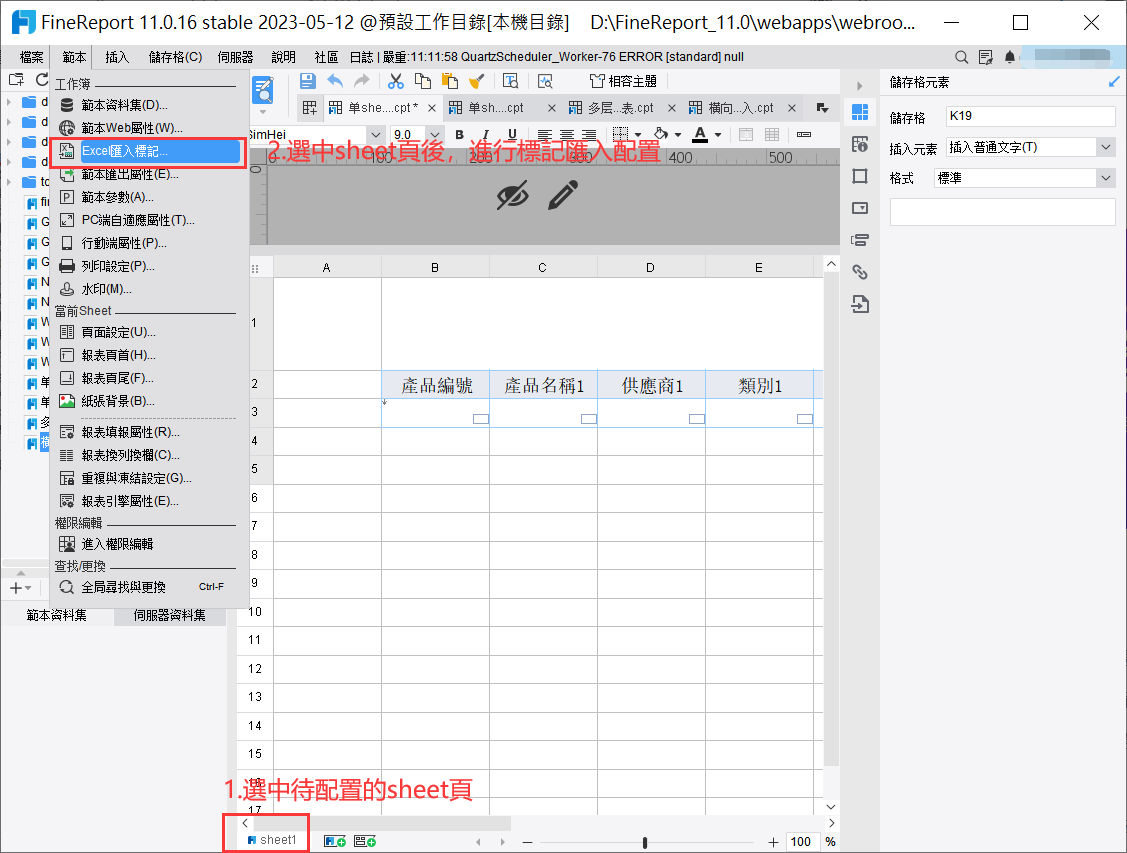Toggle bold formatting

(459, 135)
